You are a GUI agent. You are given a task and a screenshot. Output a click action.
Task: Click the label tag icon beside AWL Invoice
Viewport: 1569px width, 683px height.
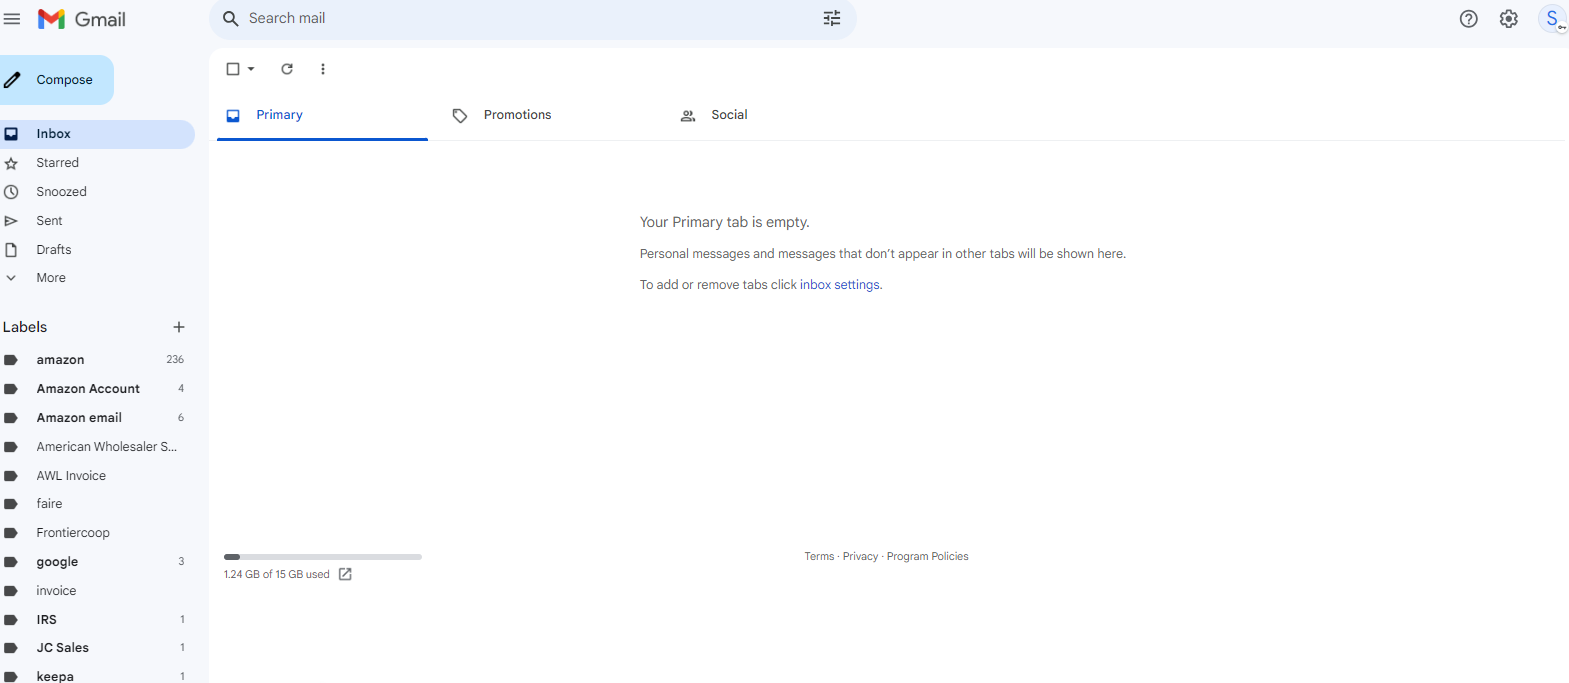click(x=11, y=476)
